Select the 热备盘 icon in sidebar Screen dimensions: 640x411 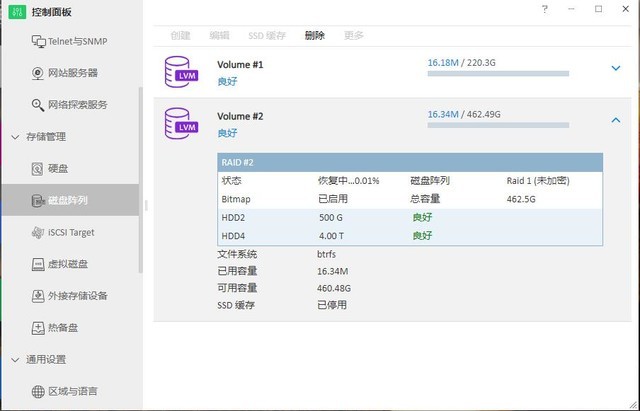tap(39, 328)
